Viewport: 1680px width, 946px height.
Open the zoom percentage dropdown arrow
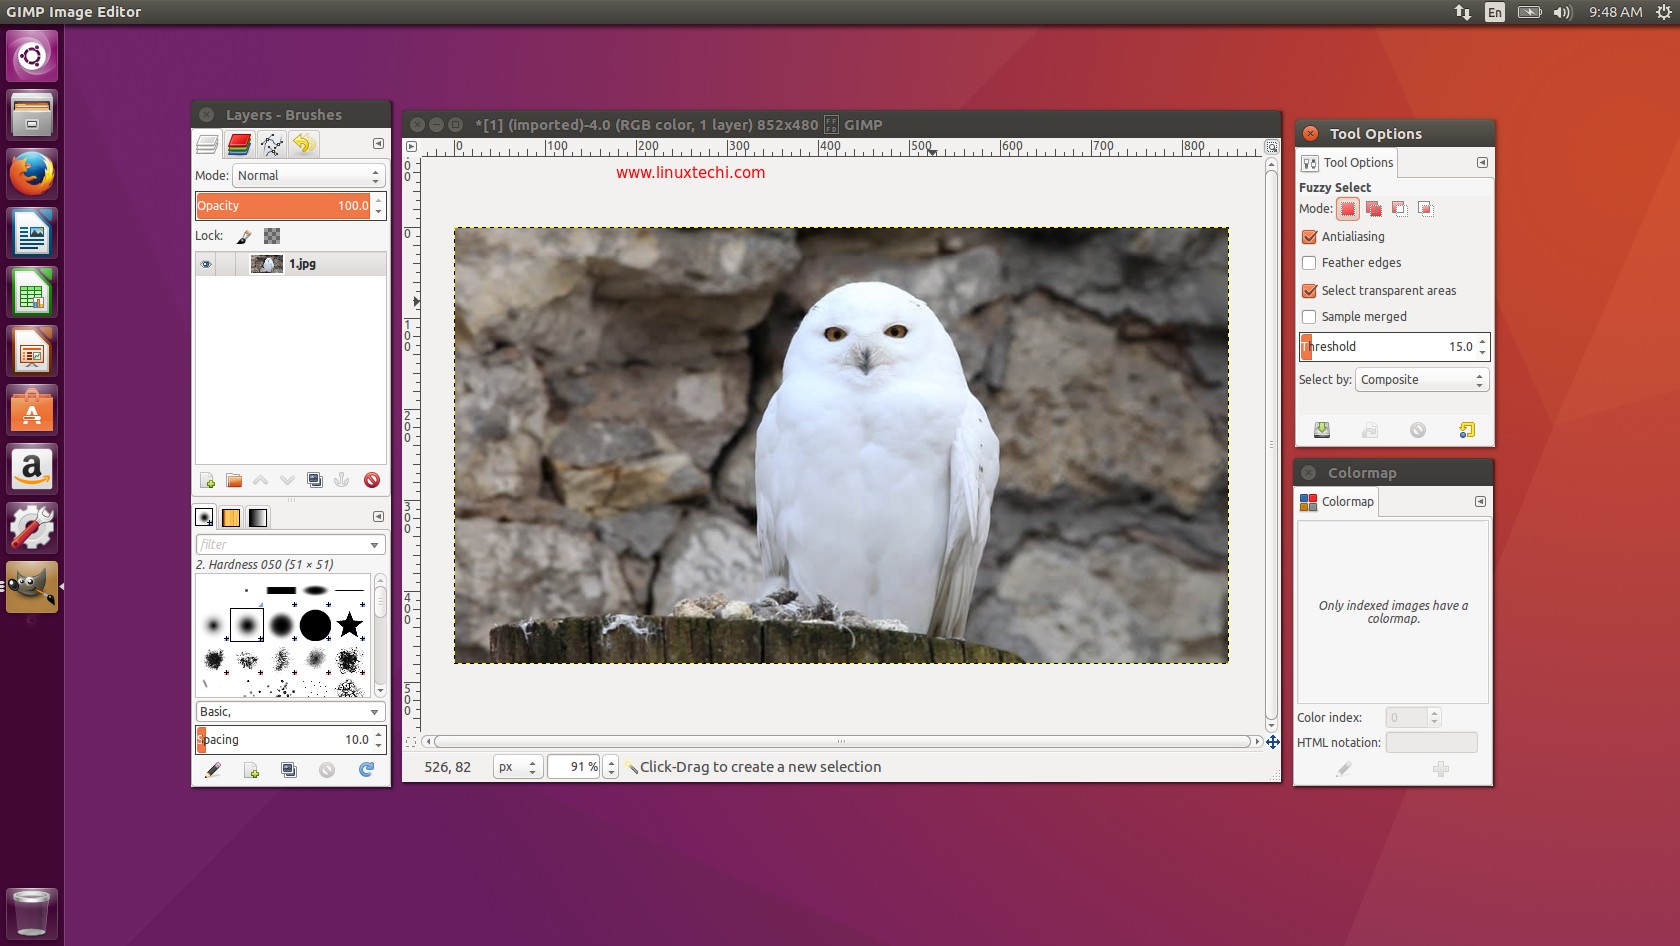coord(611,767)
